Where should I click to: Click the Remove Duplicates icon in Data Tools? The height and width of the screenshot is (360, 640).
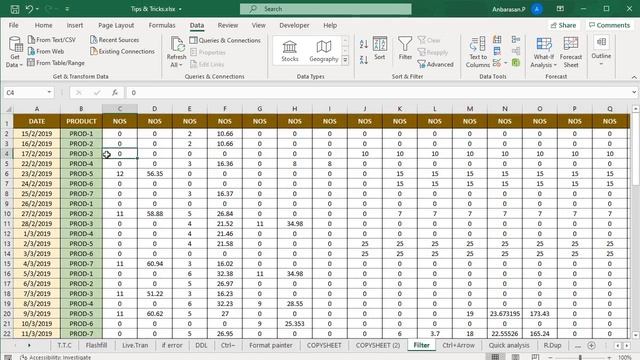click(x=497, y=51)
